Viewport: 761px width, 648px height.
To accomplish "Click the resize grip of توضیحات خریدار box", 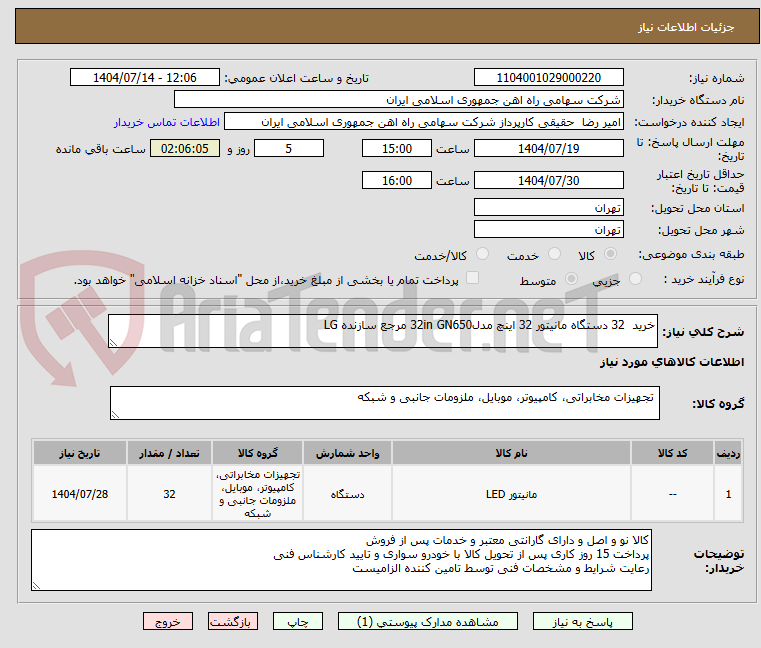I will [x=36, y=586].
